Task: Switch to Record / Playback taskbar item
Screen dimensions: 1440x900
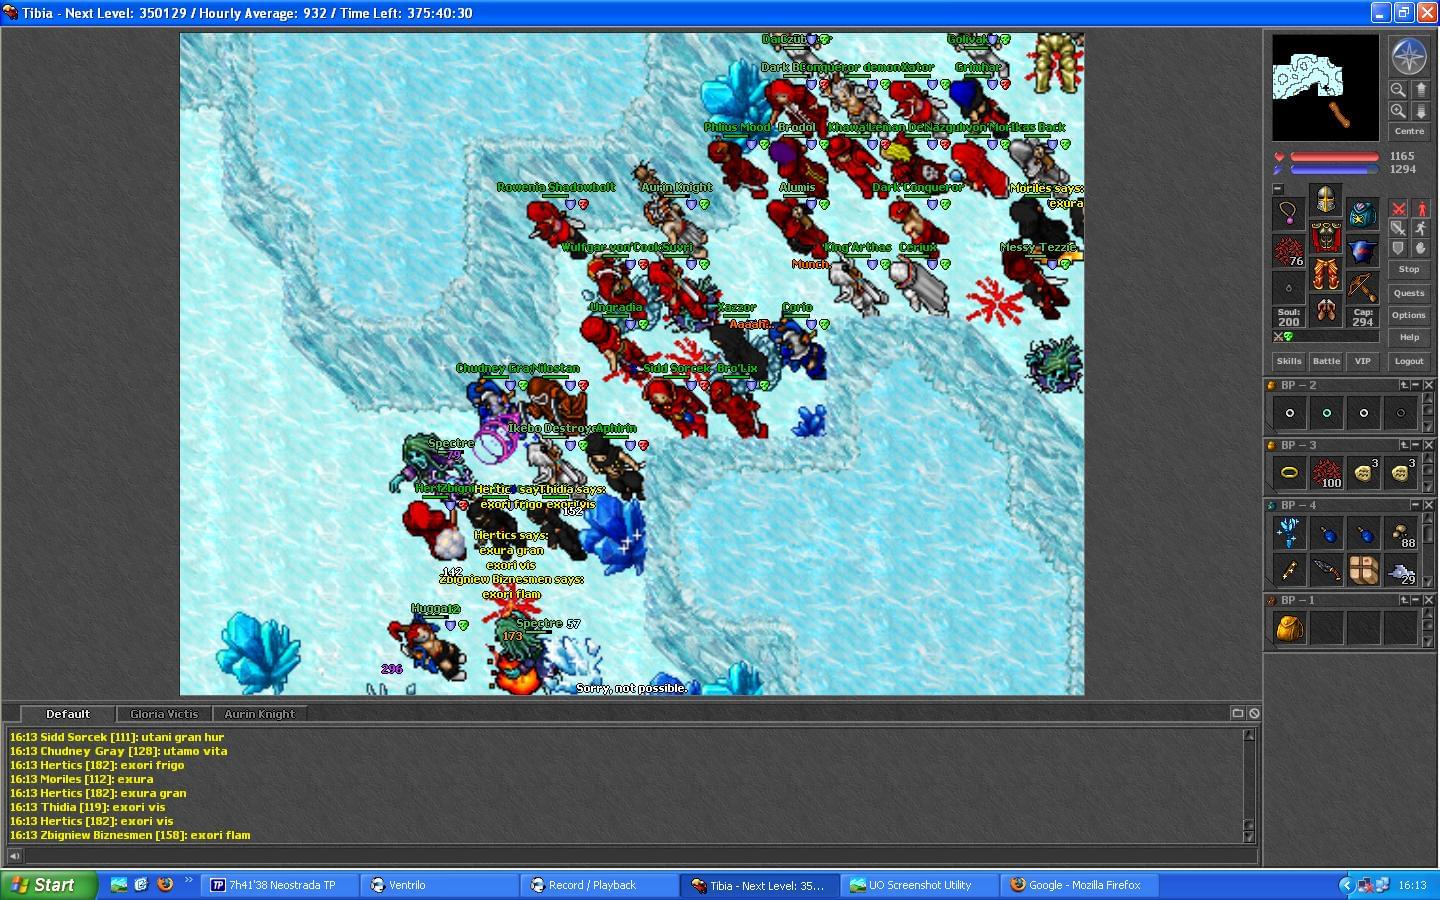Action: pyautogui.click(x=600, y=885)
